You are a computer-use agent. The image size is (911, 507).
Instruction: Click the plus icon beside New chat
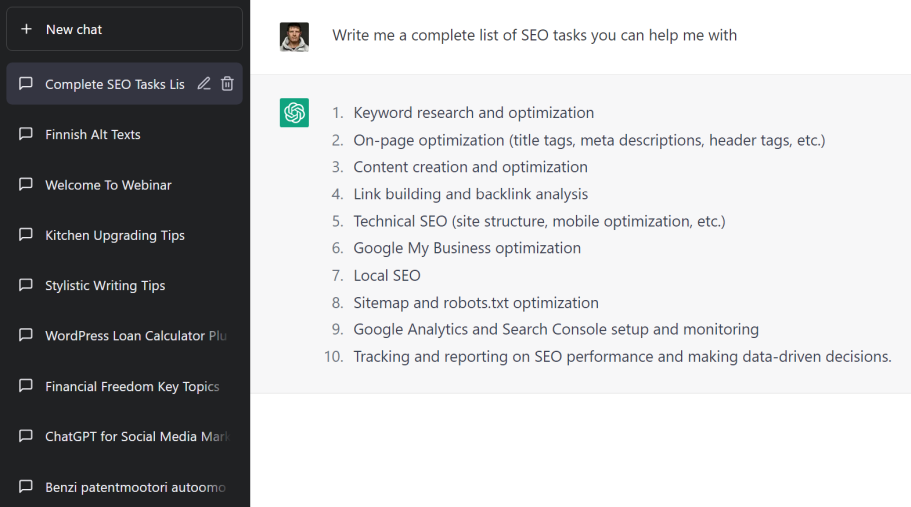pyautogui.click(x=26, y=29)
